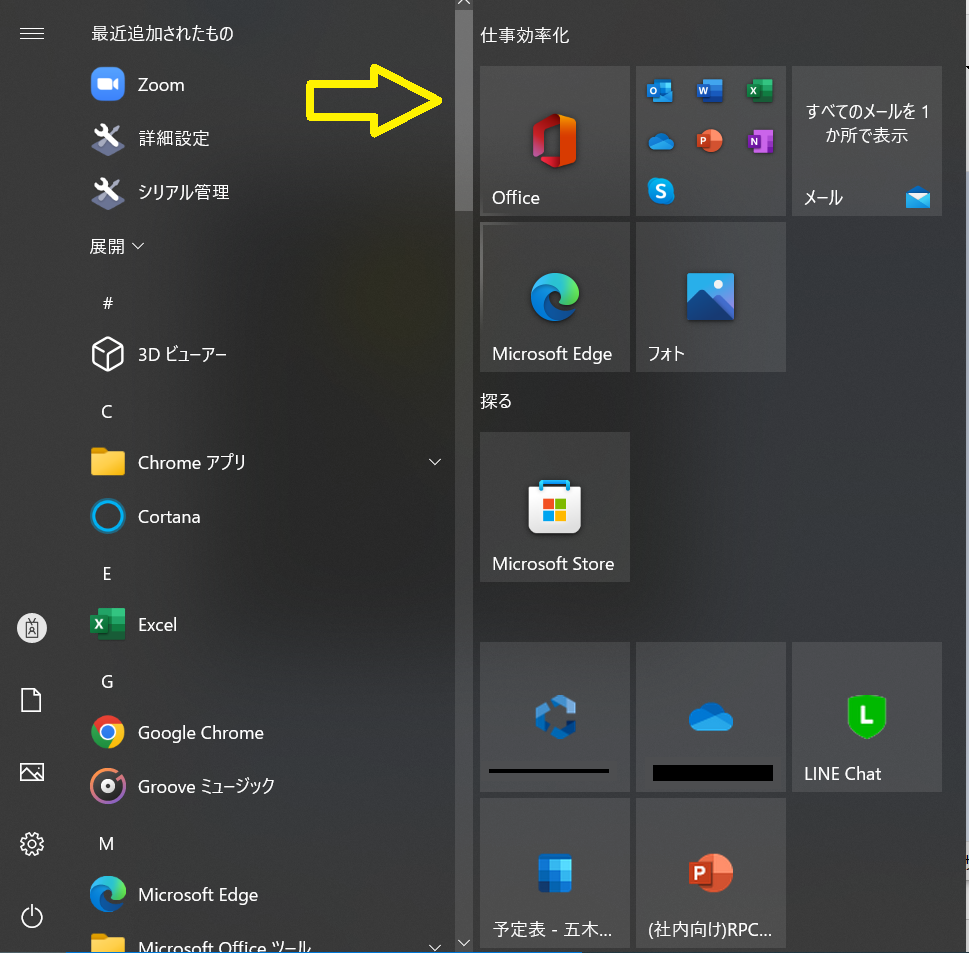Open the LINE Chat tile

(x=867, y=717)
